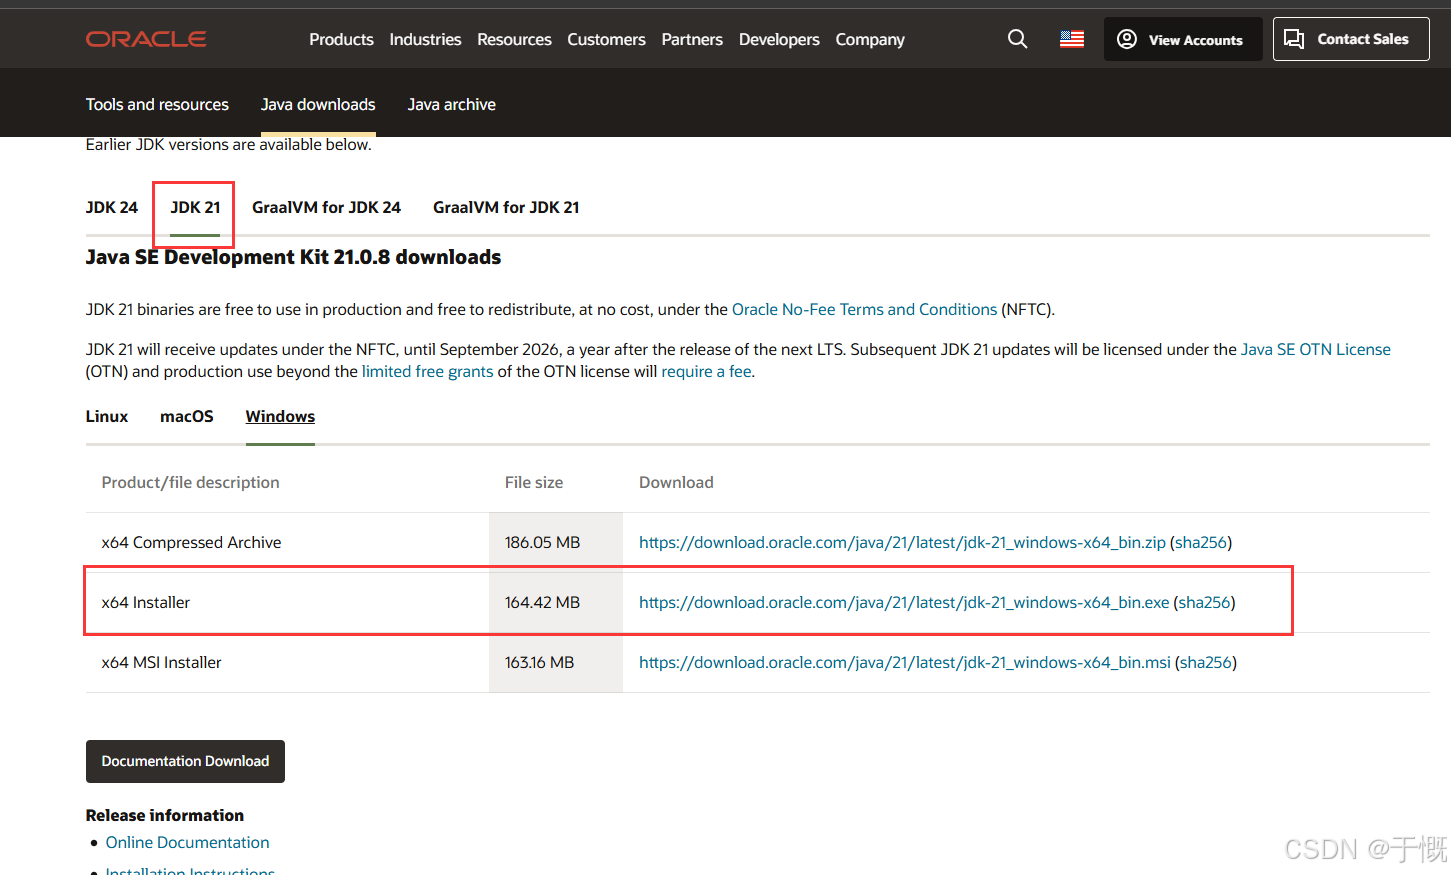Open the Industries menu
Image resolution: width=1451 pixels, height=875 pixels.
425,39
